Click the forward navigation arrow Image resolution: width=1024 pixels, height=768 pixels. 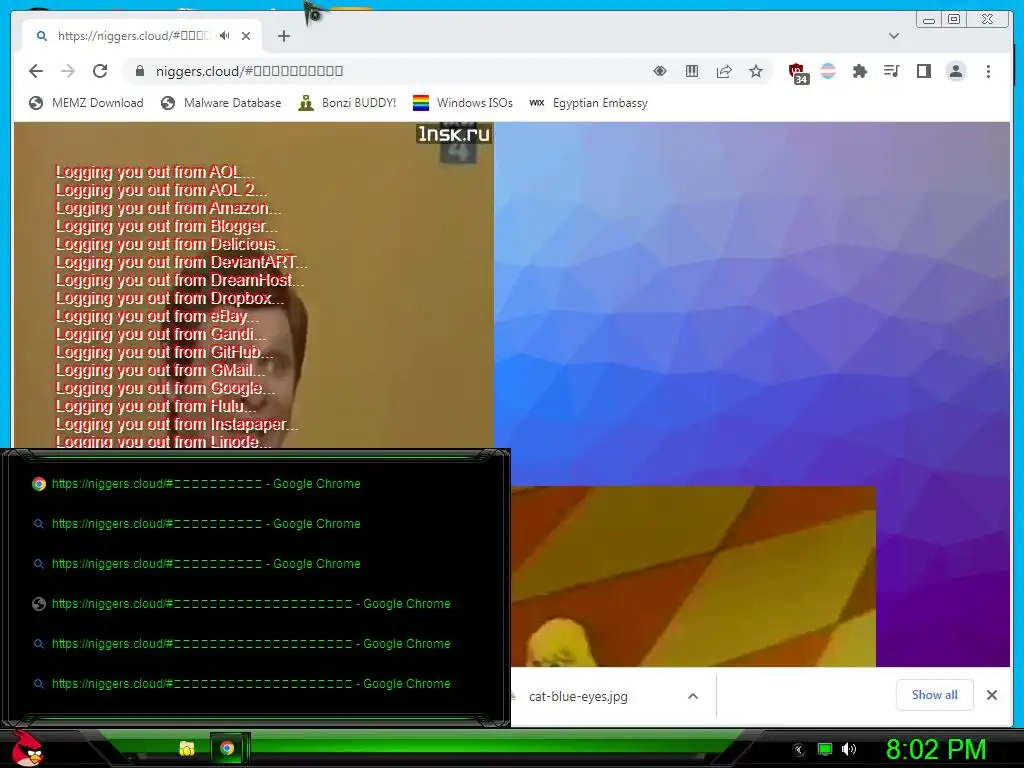[x=68, y=71]
